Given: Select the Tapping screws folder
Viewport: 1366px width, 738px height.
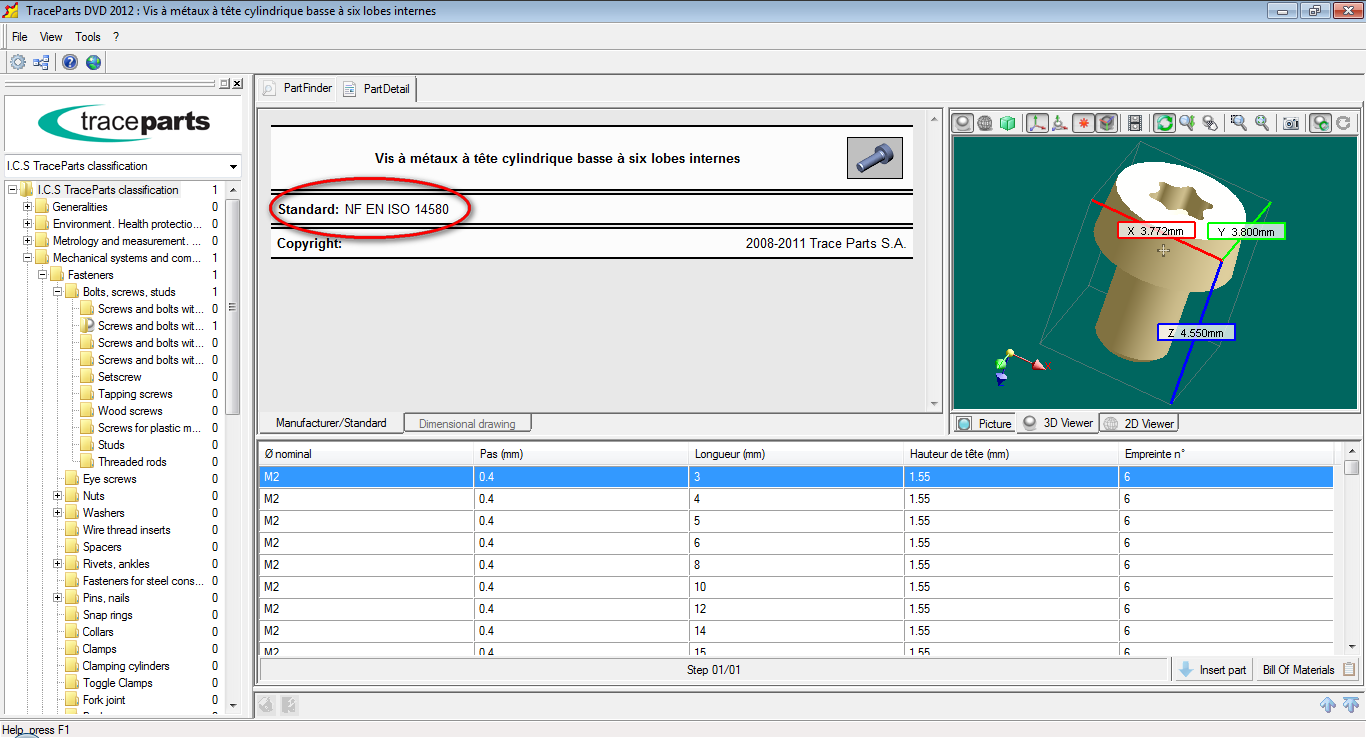Looking at the screenshot, I should (x=135, y=394).
